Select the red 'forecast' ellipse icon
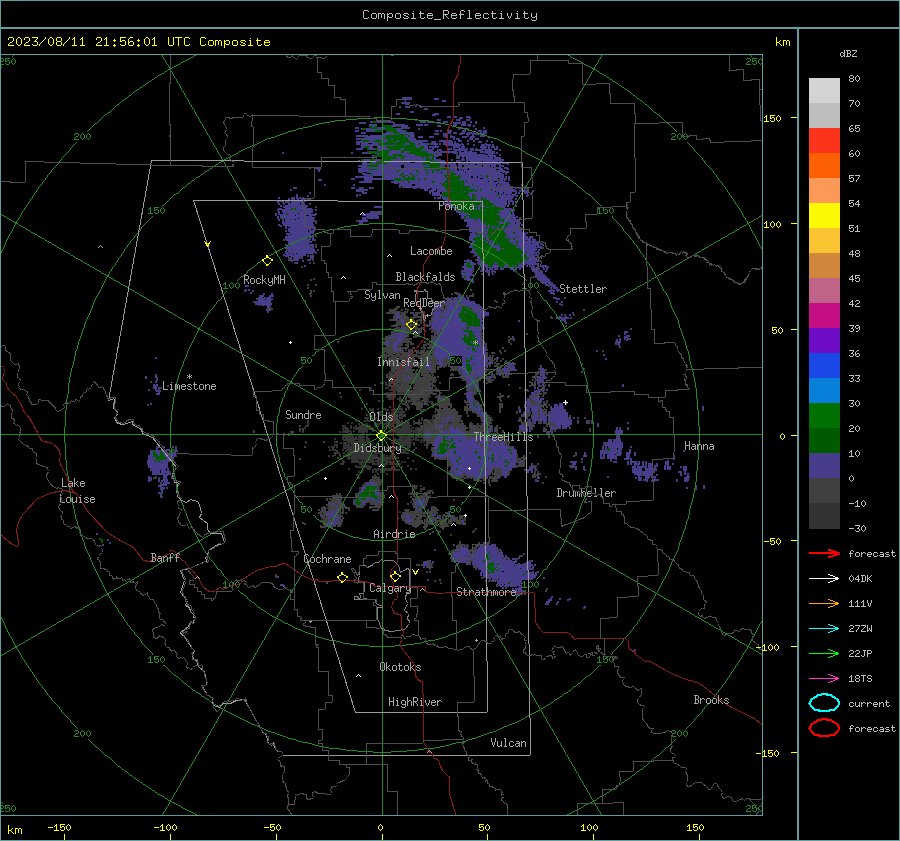The height and width of the screenshot is (841, 900). pos(824,728)
